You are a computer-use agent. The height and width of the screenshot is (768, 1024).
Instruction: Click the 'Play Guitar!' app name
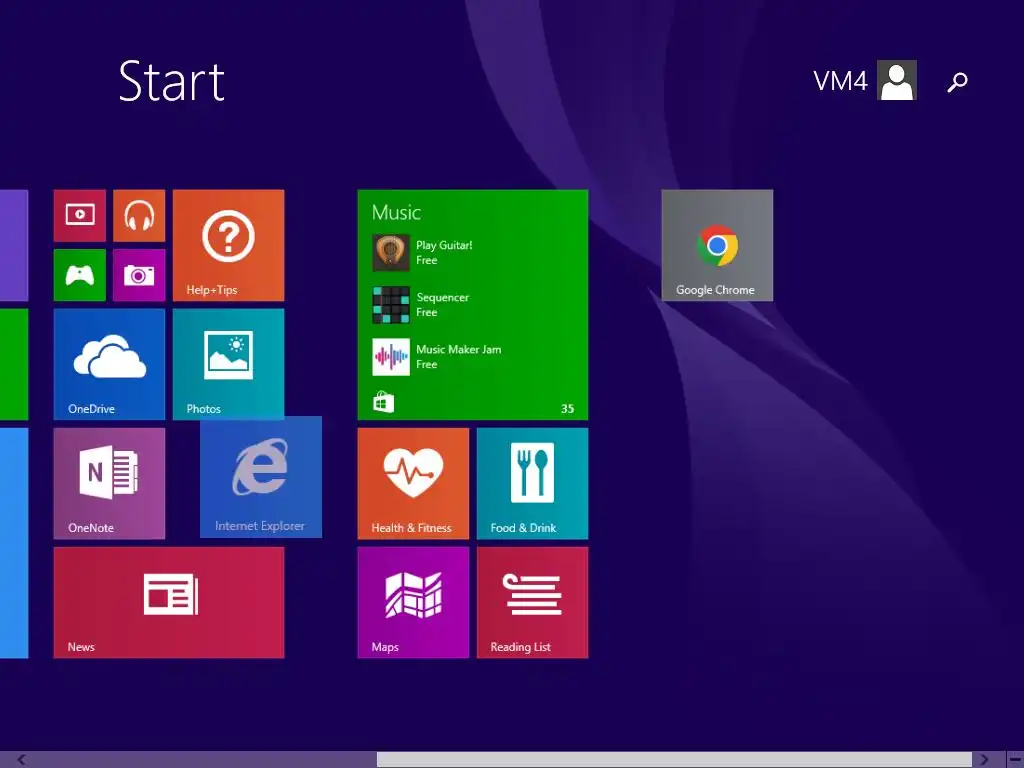pos(444,245)
